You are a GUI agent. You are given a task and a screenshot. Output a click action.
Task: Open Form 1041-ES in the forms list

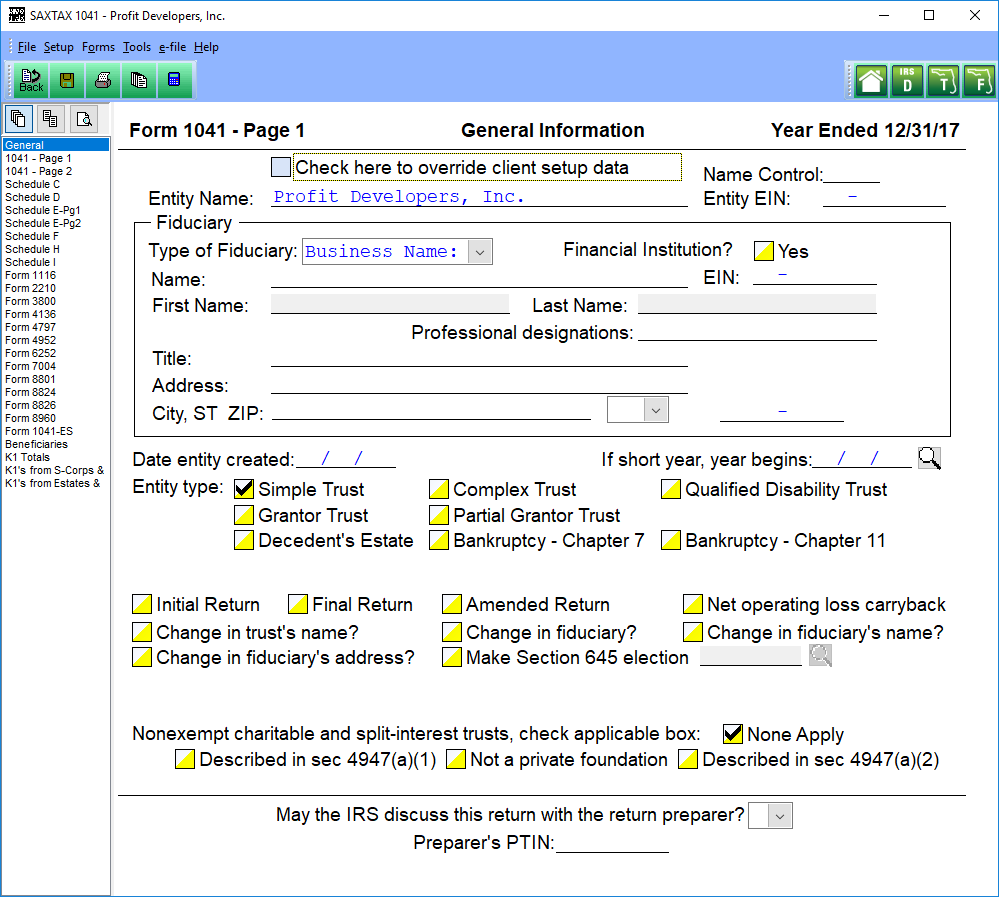point(39,431)
